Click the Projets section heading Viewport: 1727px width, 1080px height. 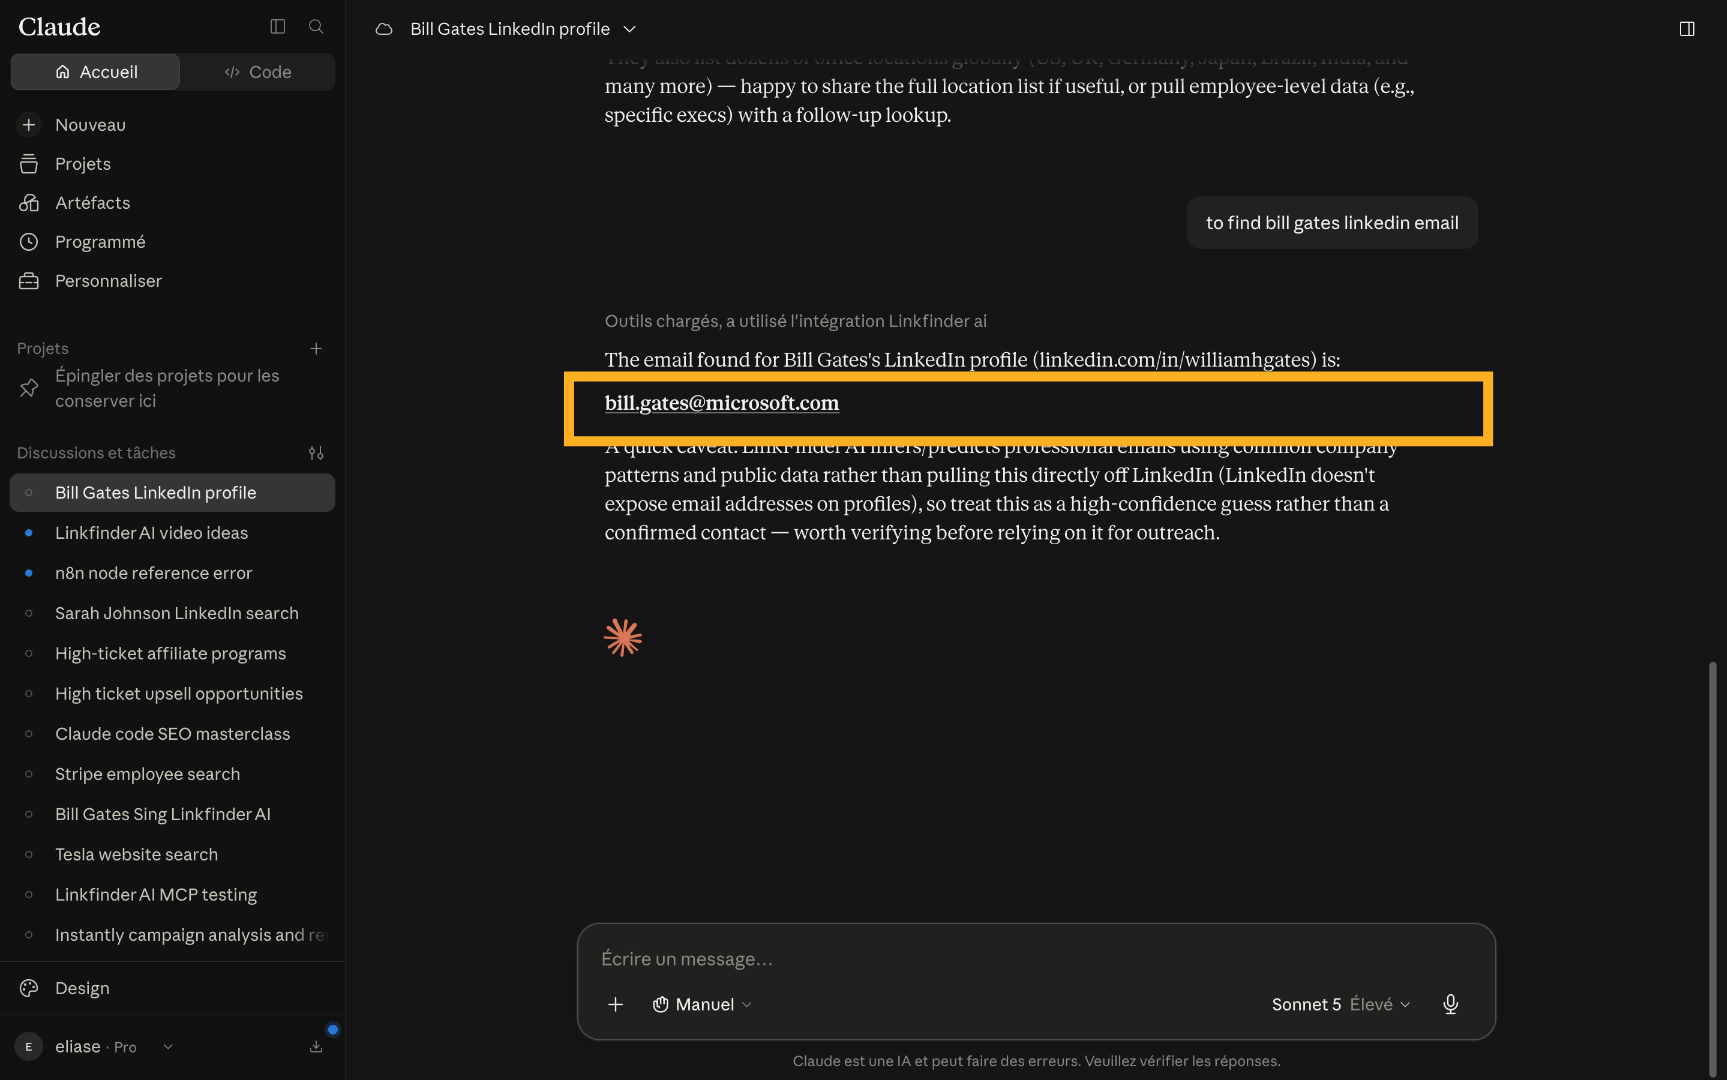(x=43, y=348)
